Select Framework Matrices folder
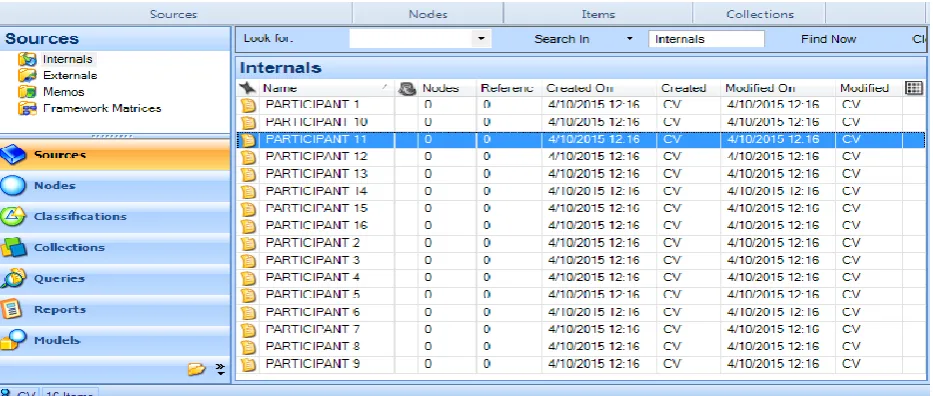Image resolution: width=933 pixels, height=396 pixels. [x=102, y=109]
